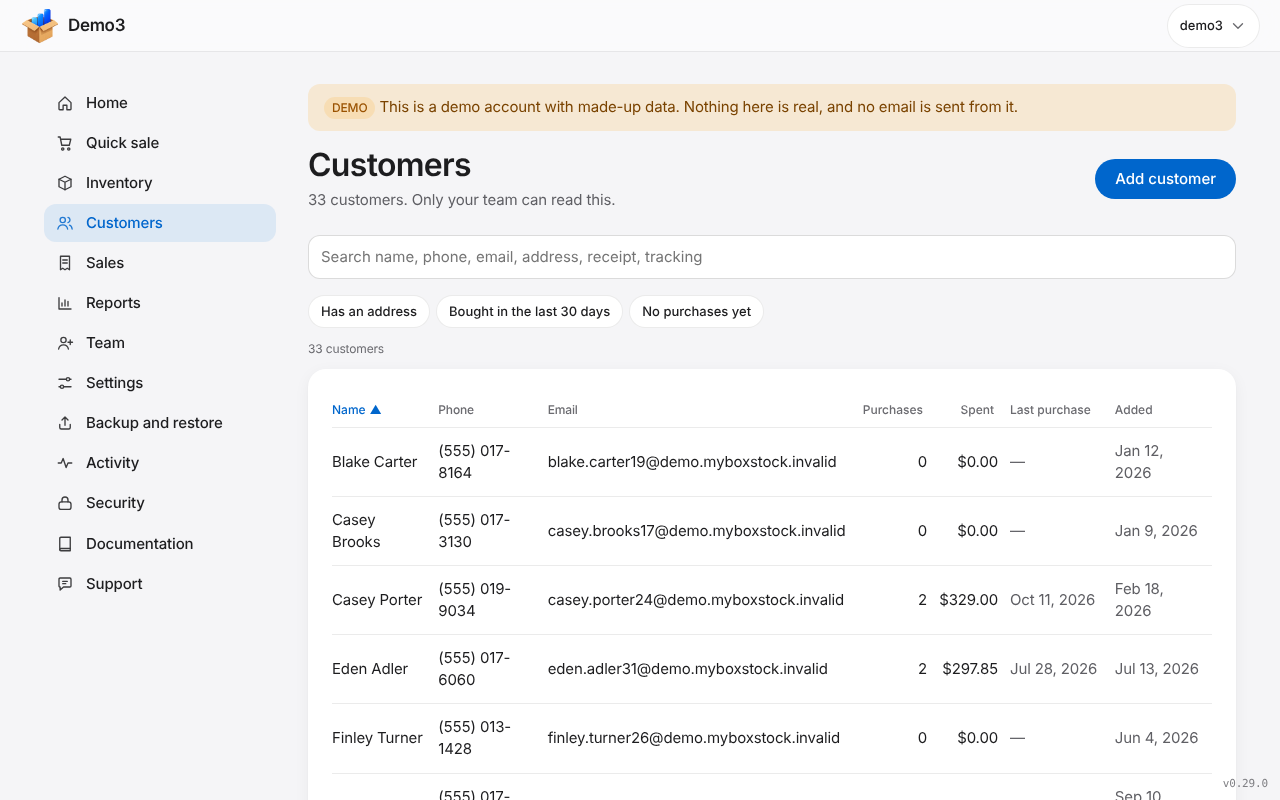Sort the list by Added column header
This screenshot has width=1280, height=800.
tap(1134, 410)
